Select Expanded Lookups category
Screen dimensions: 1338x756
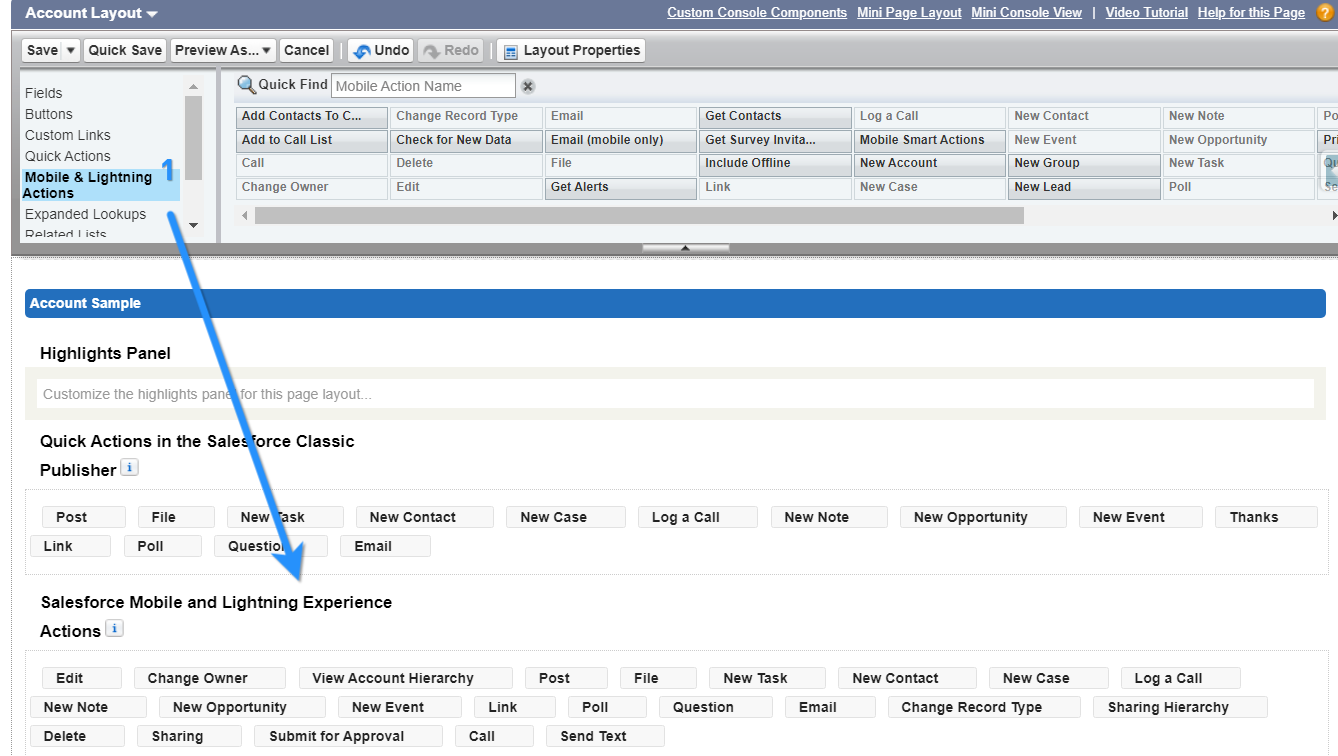(85, 214)
